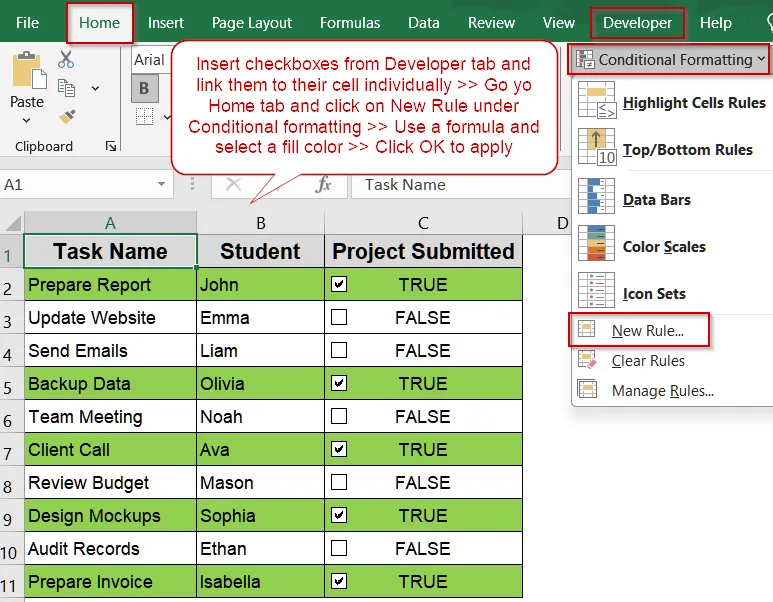Open the Conditional Formatting dropdown
The image size is (773, 602).
point(669,60)
